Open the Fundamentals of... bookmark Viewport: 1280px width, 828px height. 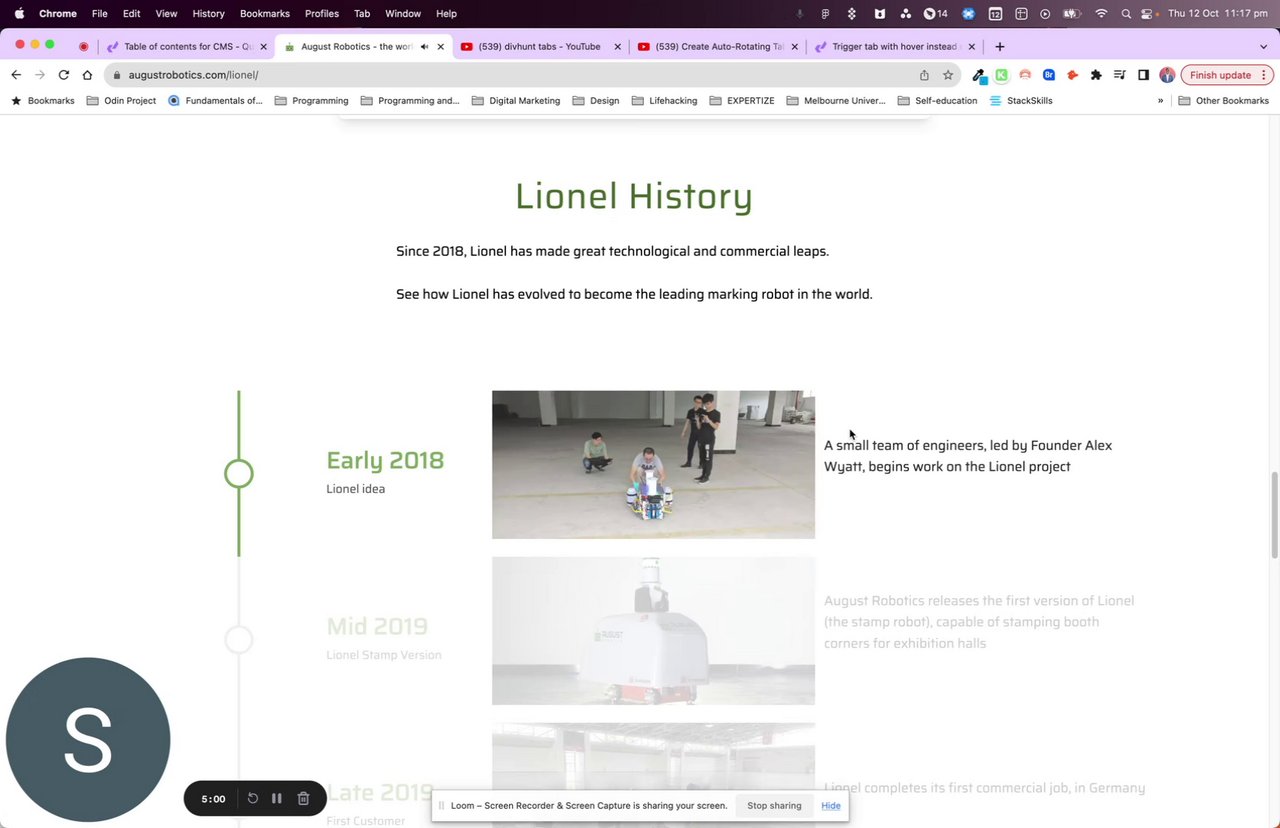click(215, 101)
